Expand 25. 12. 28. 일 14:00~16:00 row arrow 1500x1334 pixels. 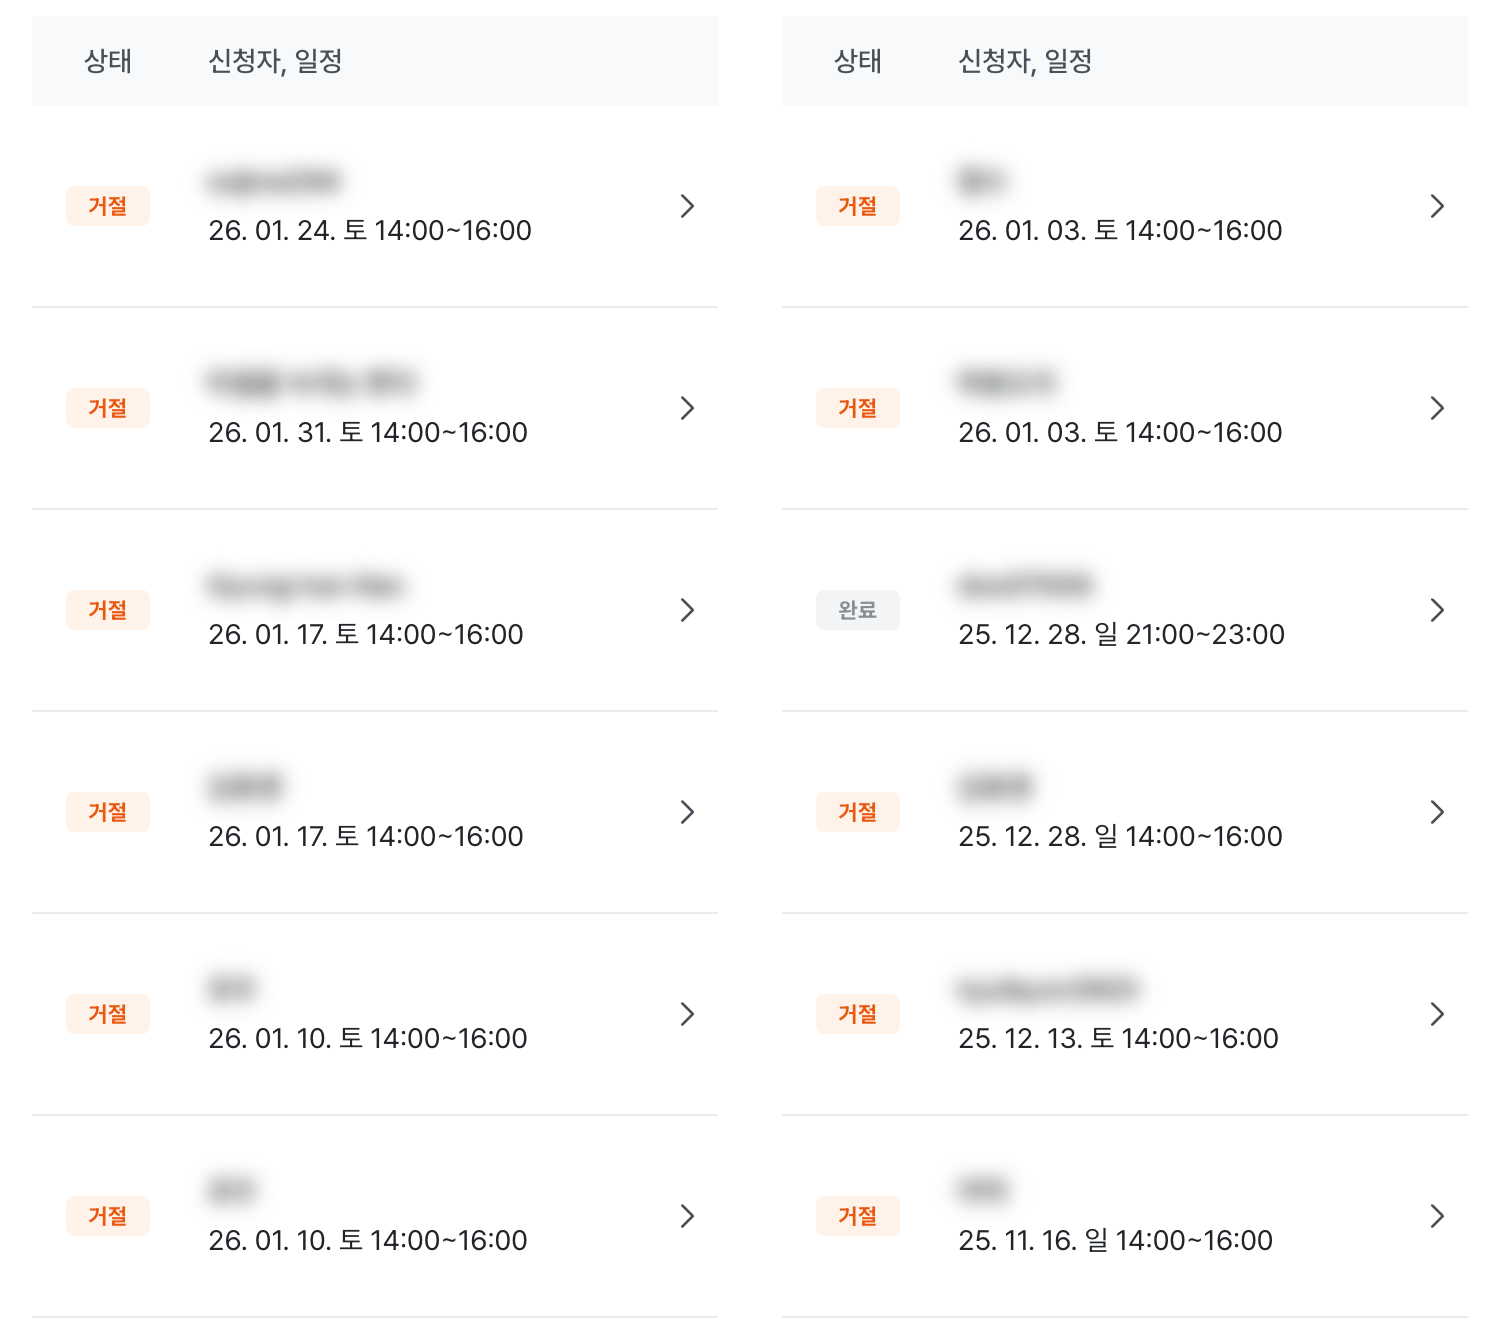click(1437, 812)
